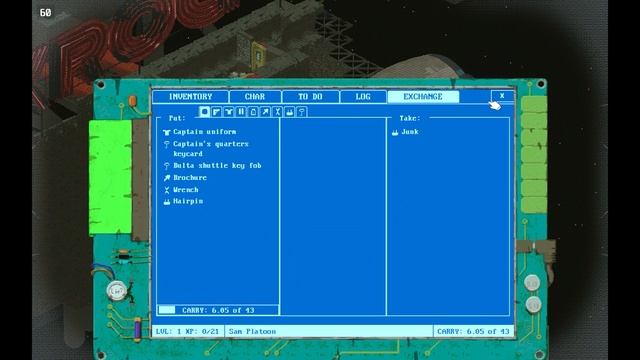Select Captain uniform in Put list

(x=204, y=132)
